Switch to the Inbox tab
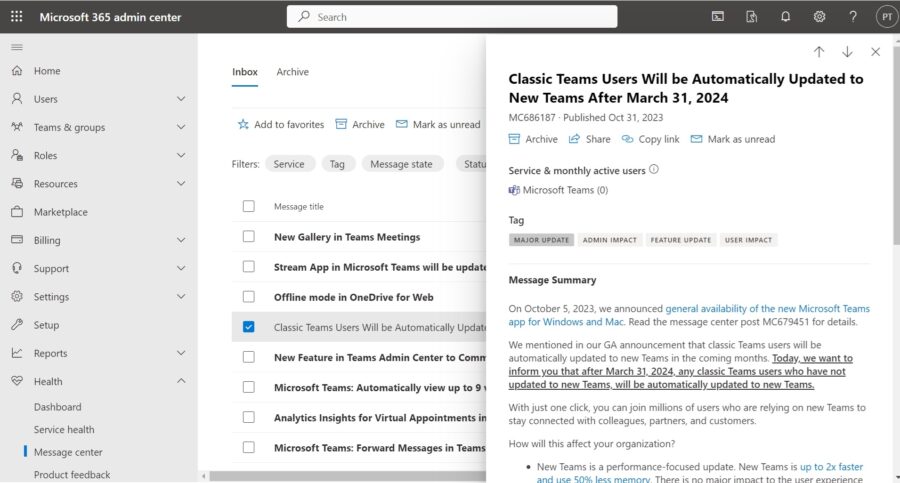The height and width of the screenshot is (483, 900). tap(245, 72)
